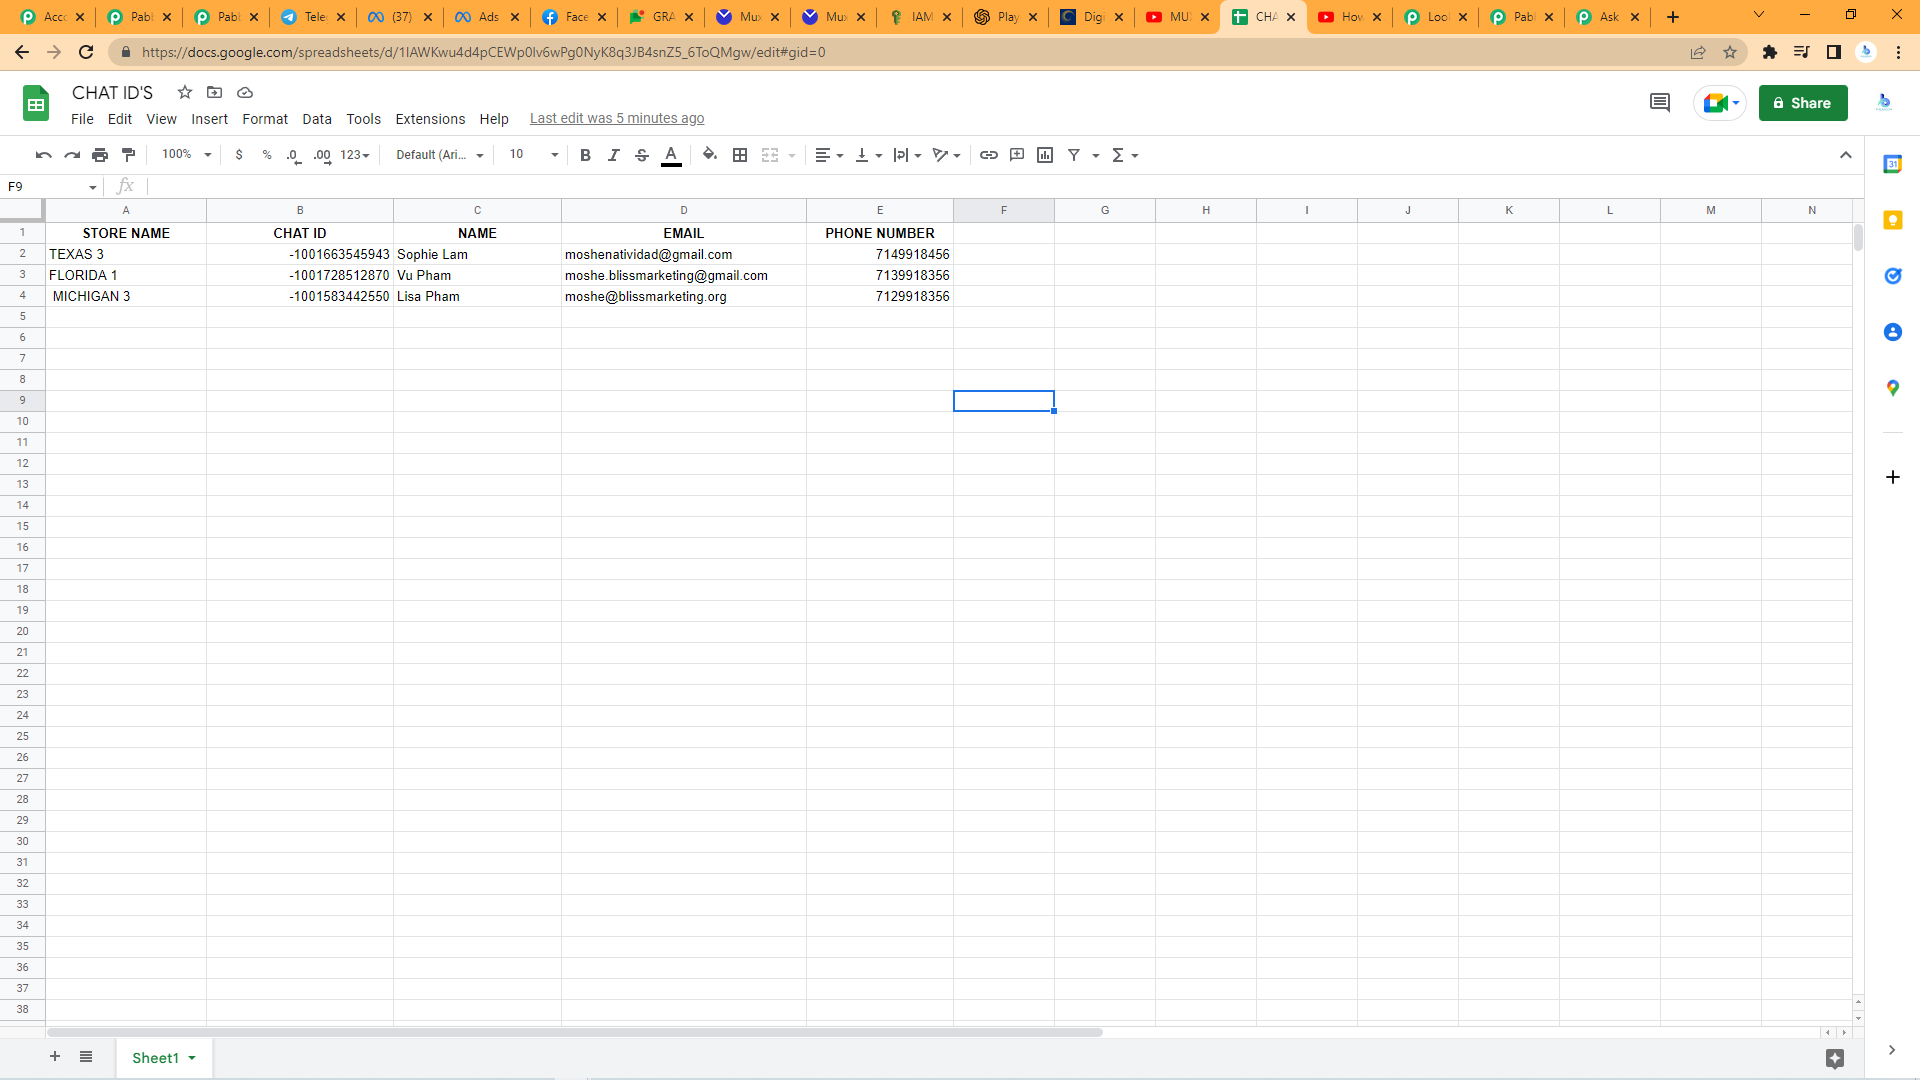Click the Share button
The image size is (1920, 1080).
tap(1803, 103)
